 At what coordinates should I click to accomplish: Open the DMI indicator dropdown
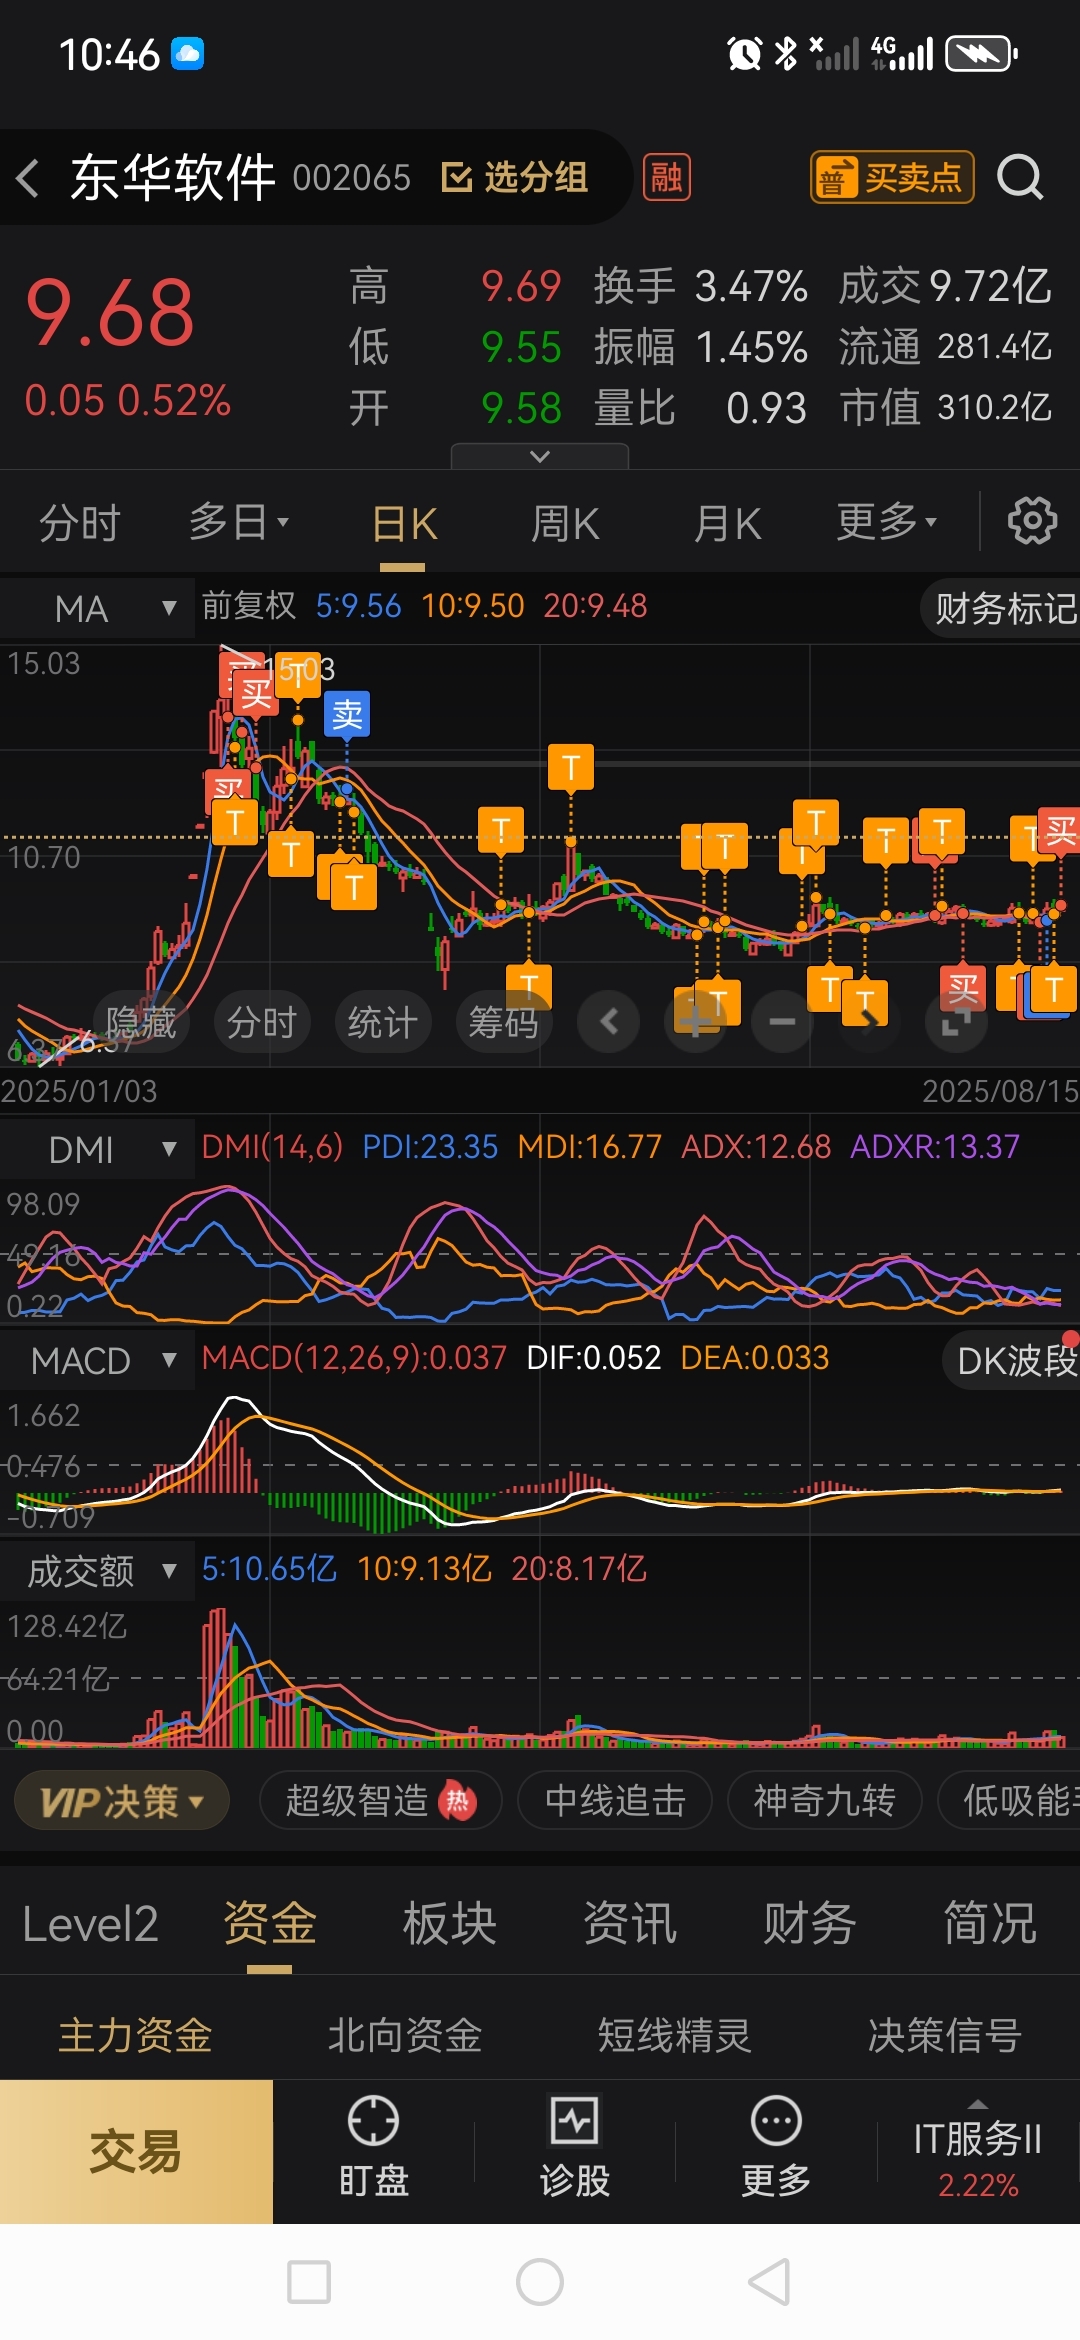tap(97, 1149)
